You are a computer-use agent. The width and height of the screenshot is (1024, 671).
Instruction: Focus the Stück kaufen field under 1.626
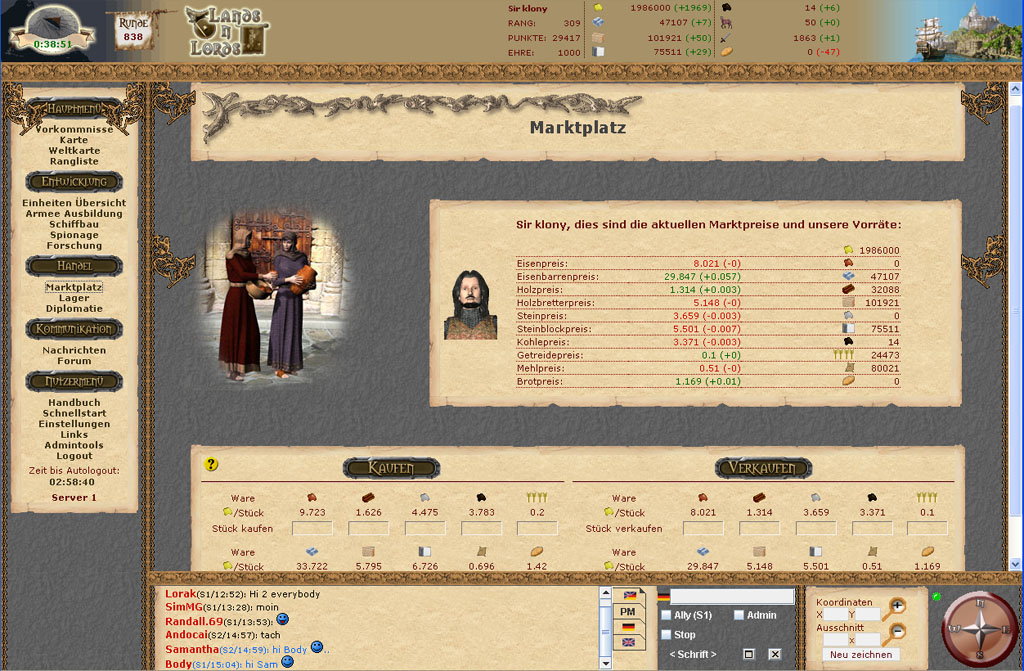click(x=368, y=528)
